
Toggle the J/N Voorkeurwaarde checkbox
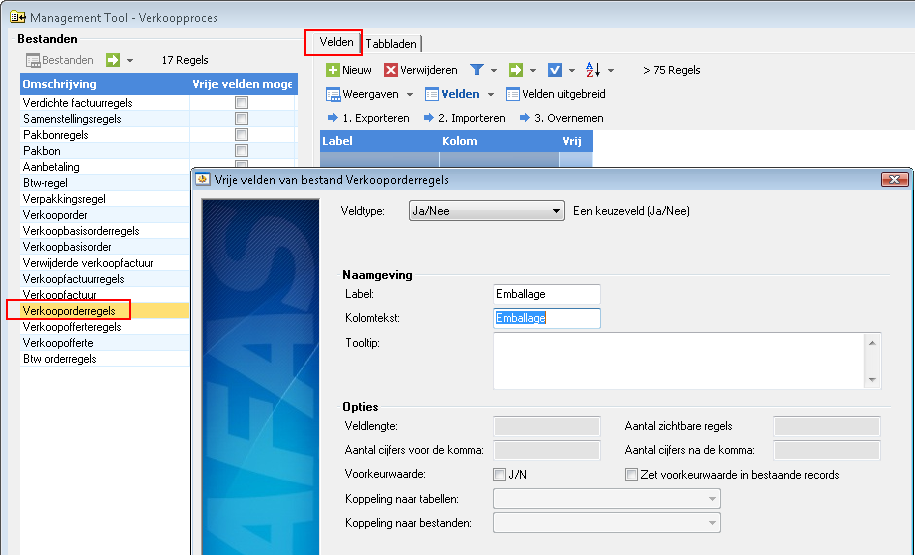pyautogui.click(x=500, y=474)
